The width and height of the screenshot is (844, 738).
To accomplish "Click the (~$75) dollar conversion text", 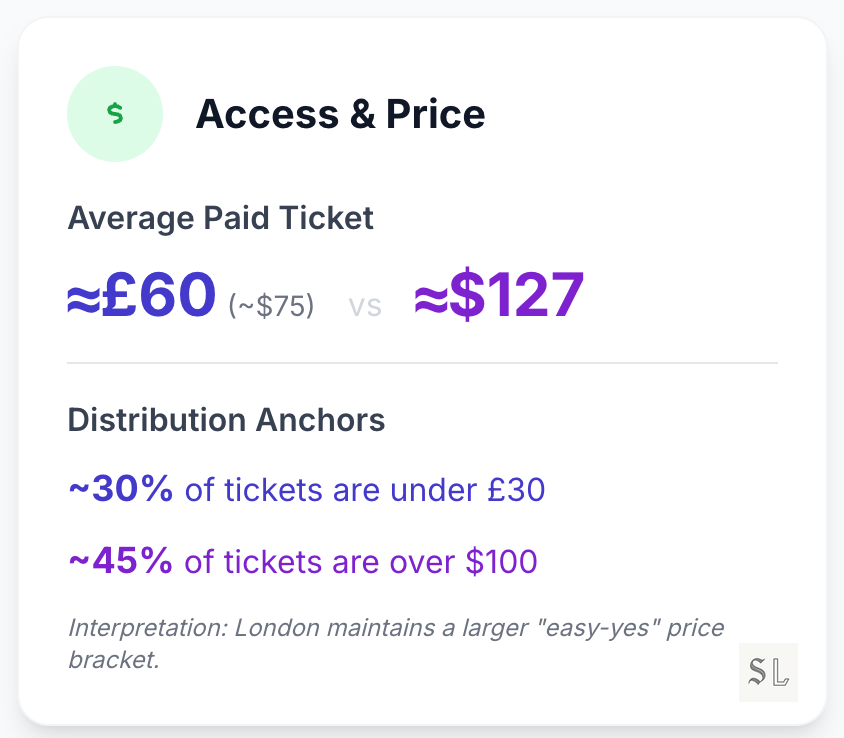I will point(271,305).
